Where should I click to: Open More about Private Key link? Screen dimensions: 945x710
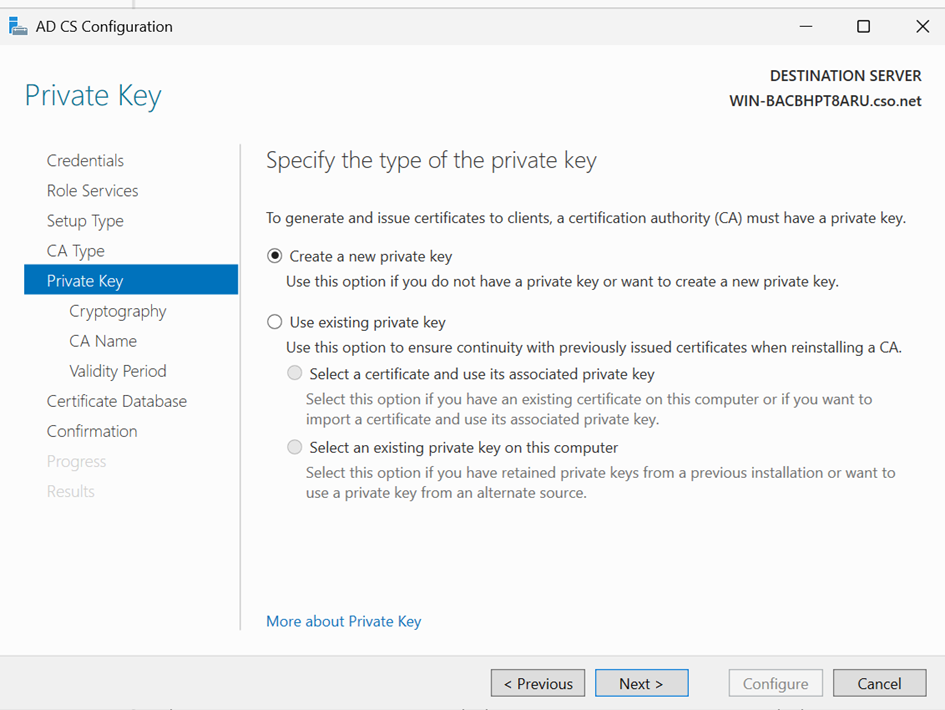(343, 621)
